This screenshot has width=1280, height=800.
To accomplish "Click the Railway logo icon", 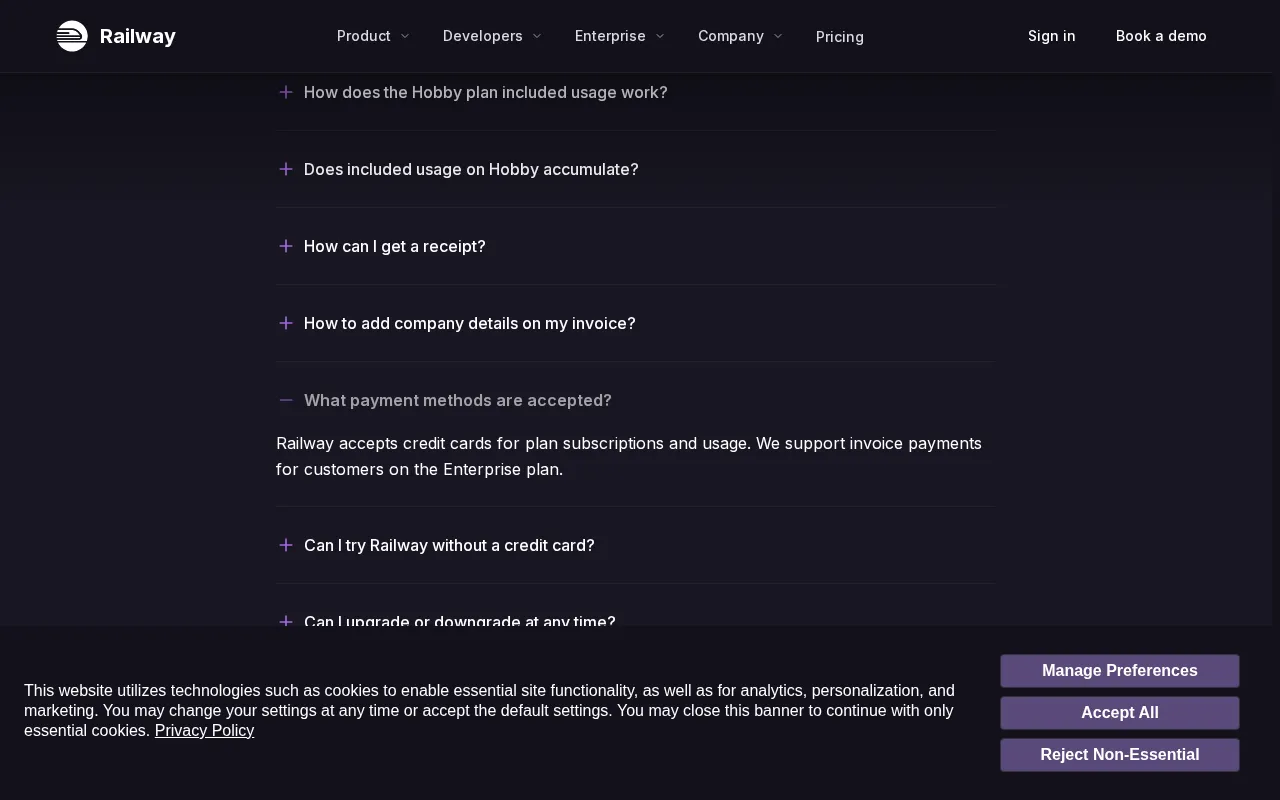I will (x=72, y=36).
